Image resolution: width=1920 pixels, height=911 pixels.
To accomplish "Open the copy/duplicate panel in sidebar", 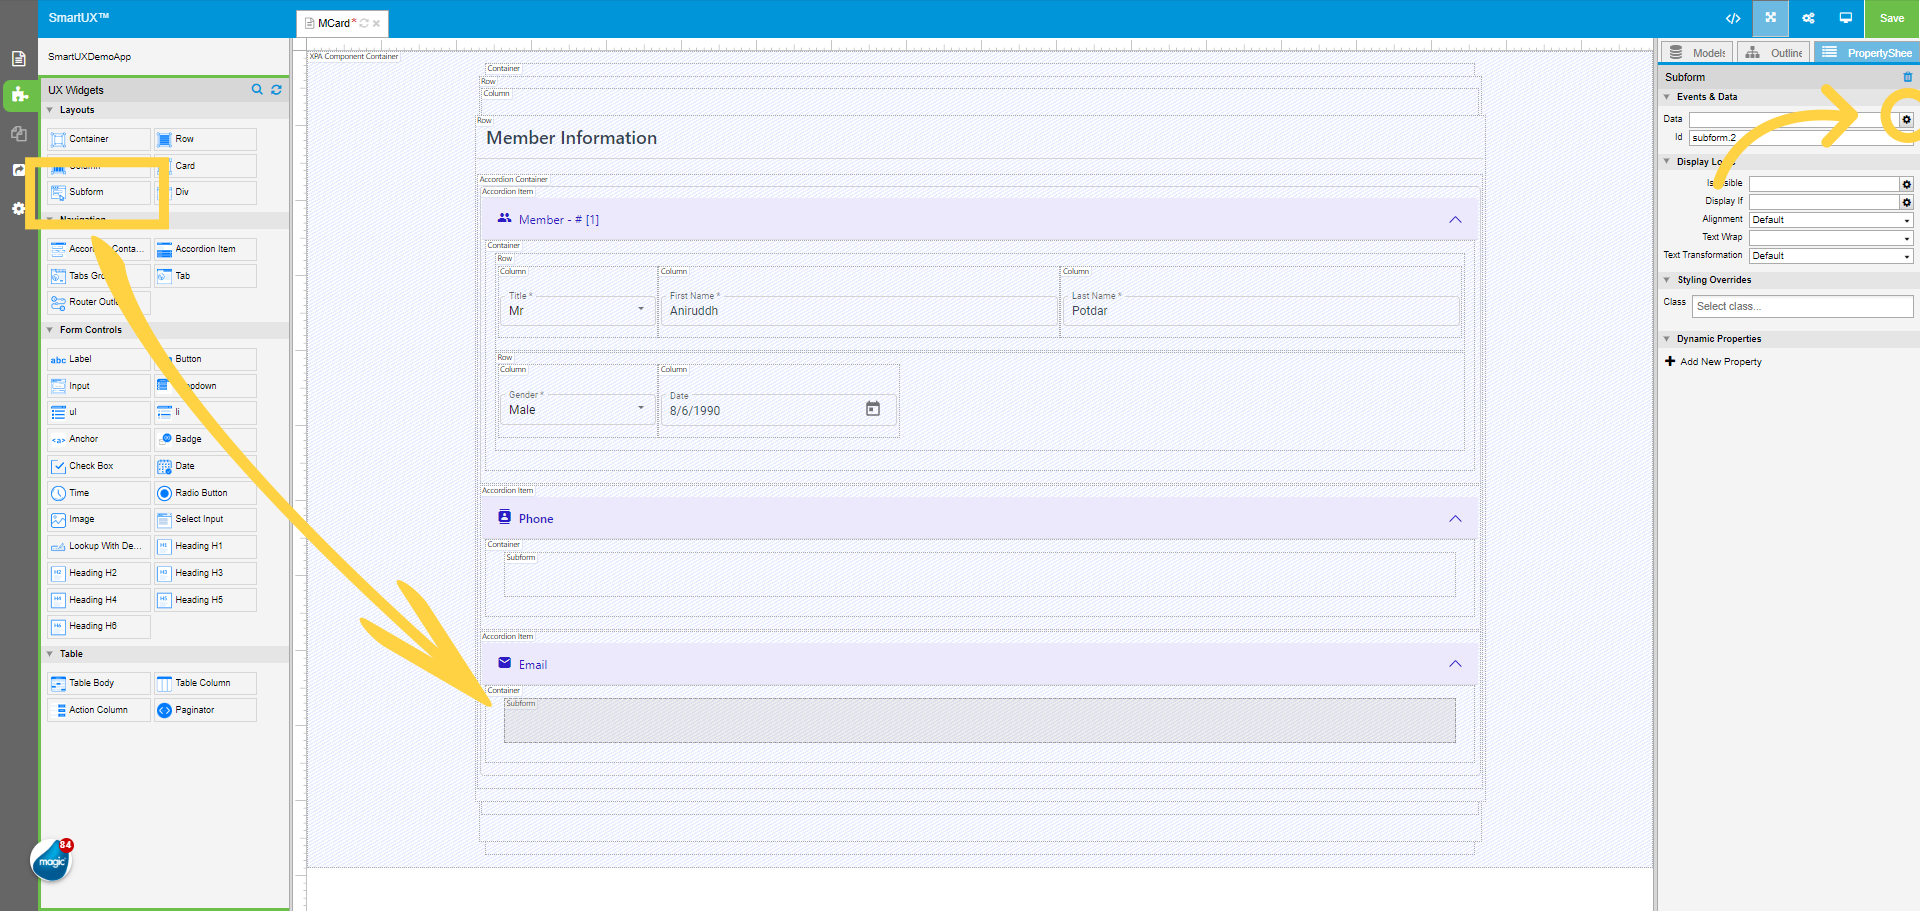I will tap(18, 133).
